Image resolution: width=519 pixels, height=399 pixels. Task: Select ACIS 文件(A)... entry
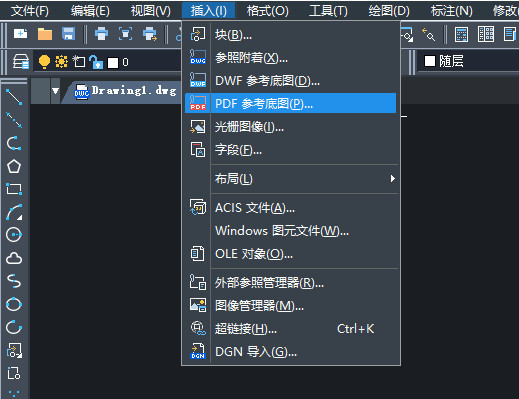pyautogui.click(x=290, y=208)
